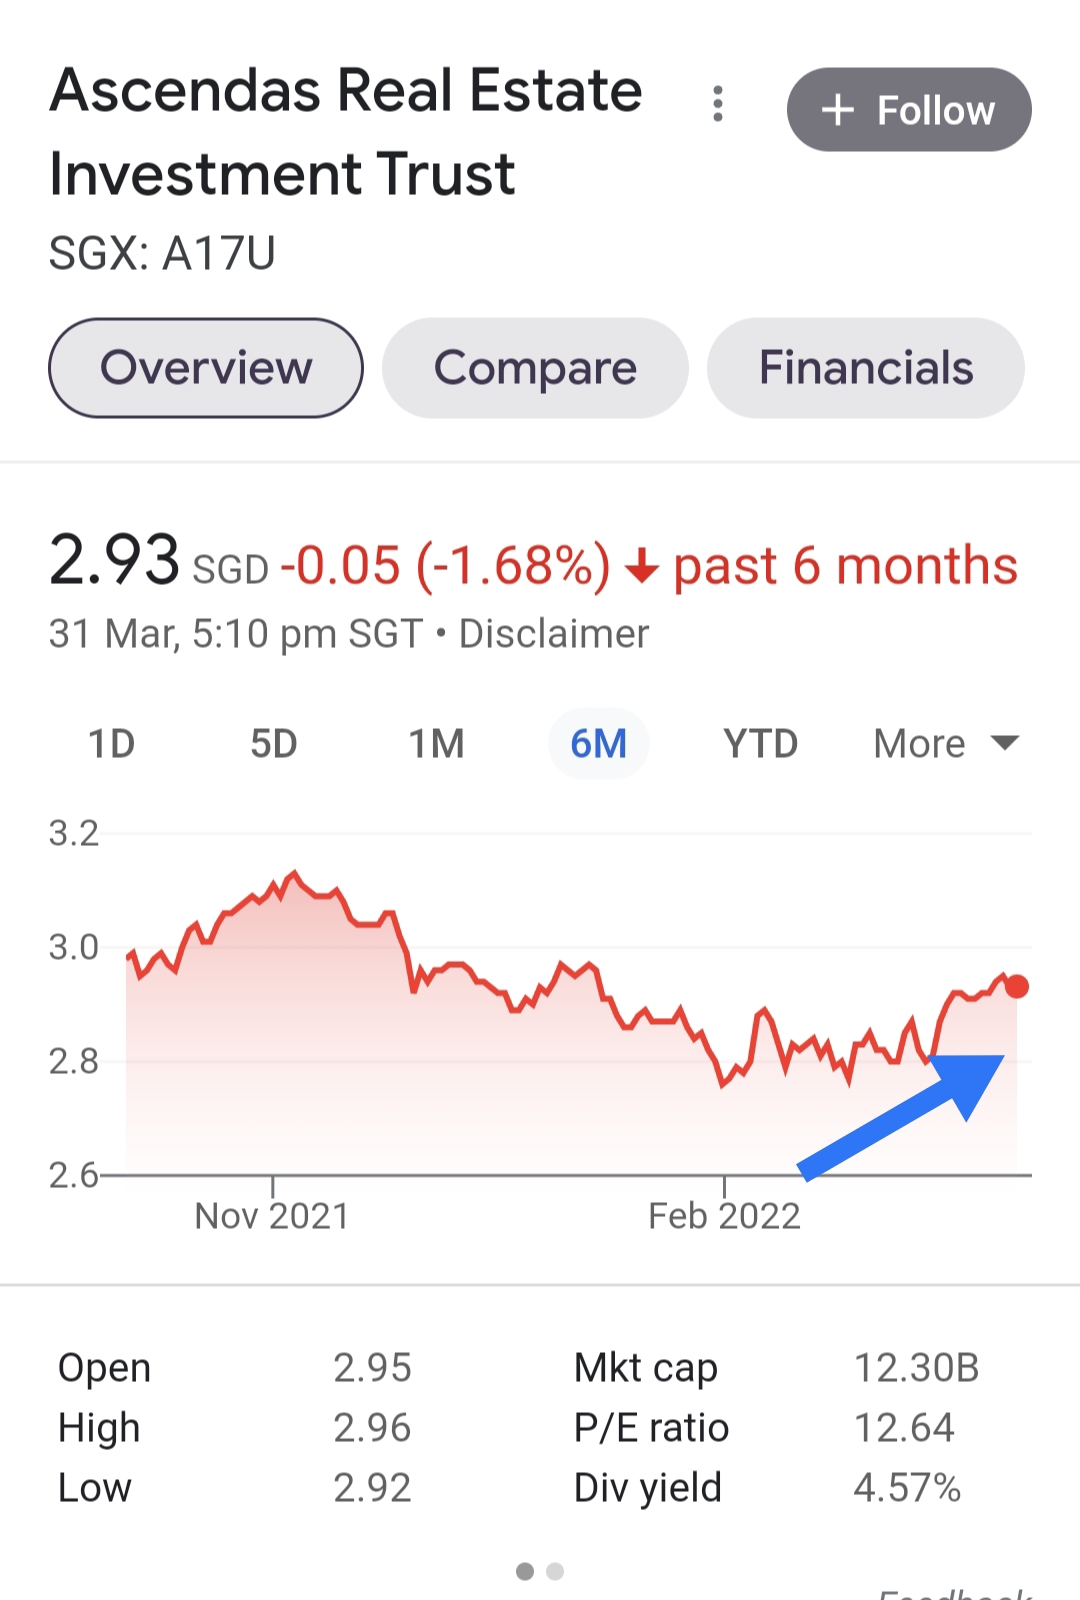The width and height of the screenshot is (1080, 1600).
Task: Expand the More time ranges dropdown
Action: click(x=920, y=744)
